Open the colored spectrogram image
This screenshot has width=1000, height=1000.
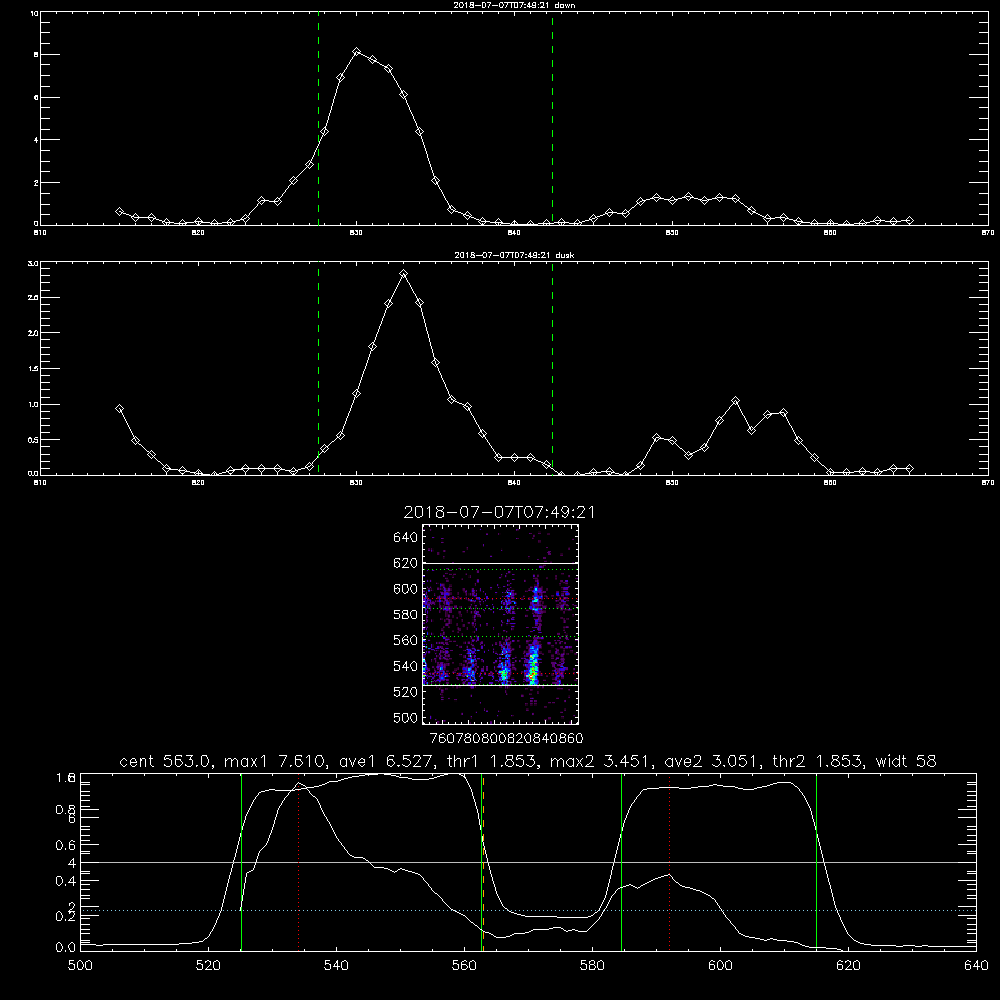click(500, 624)
